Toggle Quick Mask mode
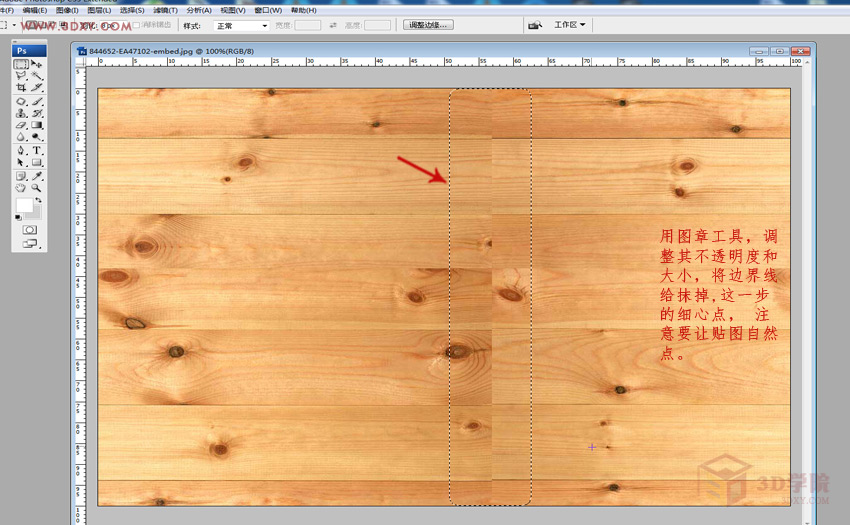850x525 pixels. coord(29,230)
